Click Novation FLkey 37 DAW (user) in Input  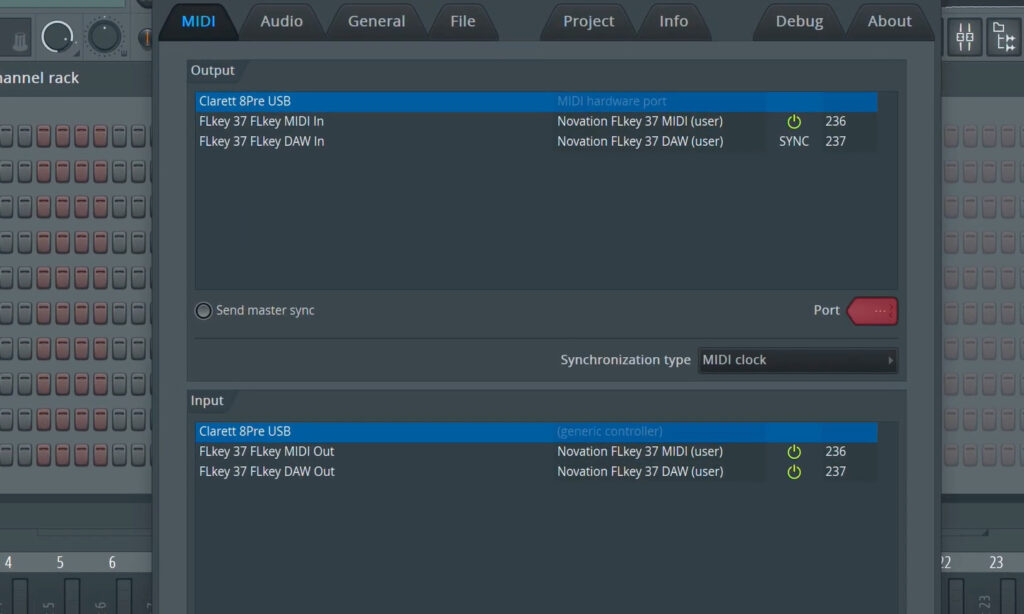[640, 472]
